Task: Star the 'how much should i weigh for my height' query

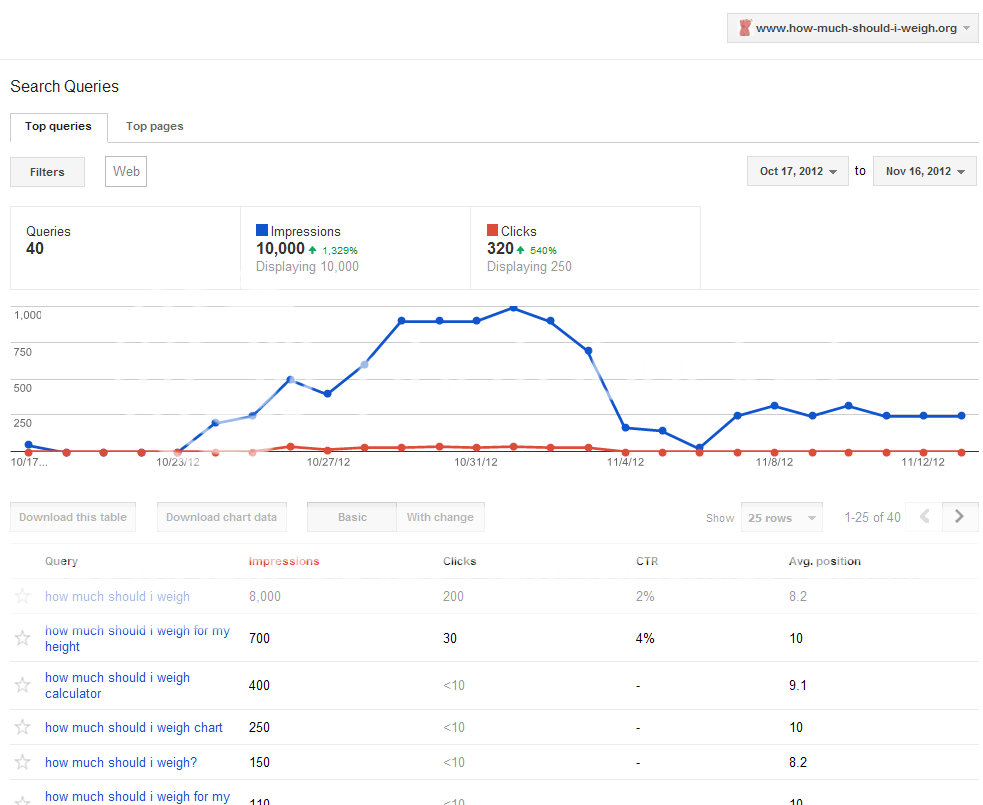Action: (23, 638)
